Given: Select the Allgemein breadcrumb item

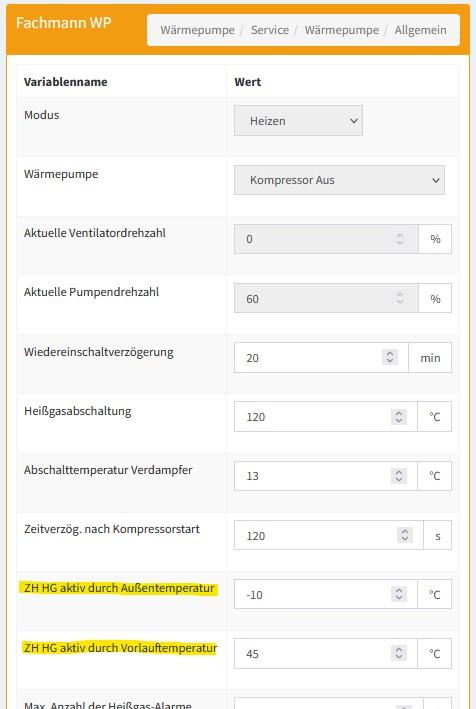Looking at the screenshot, I should (x=420, y=30).
